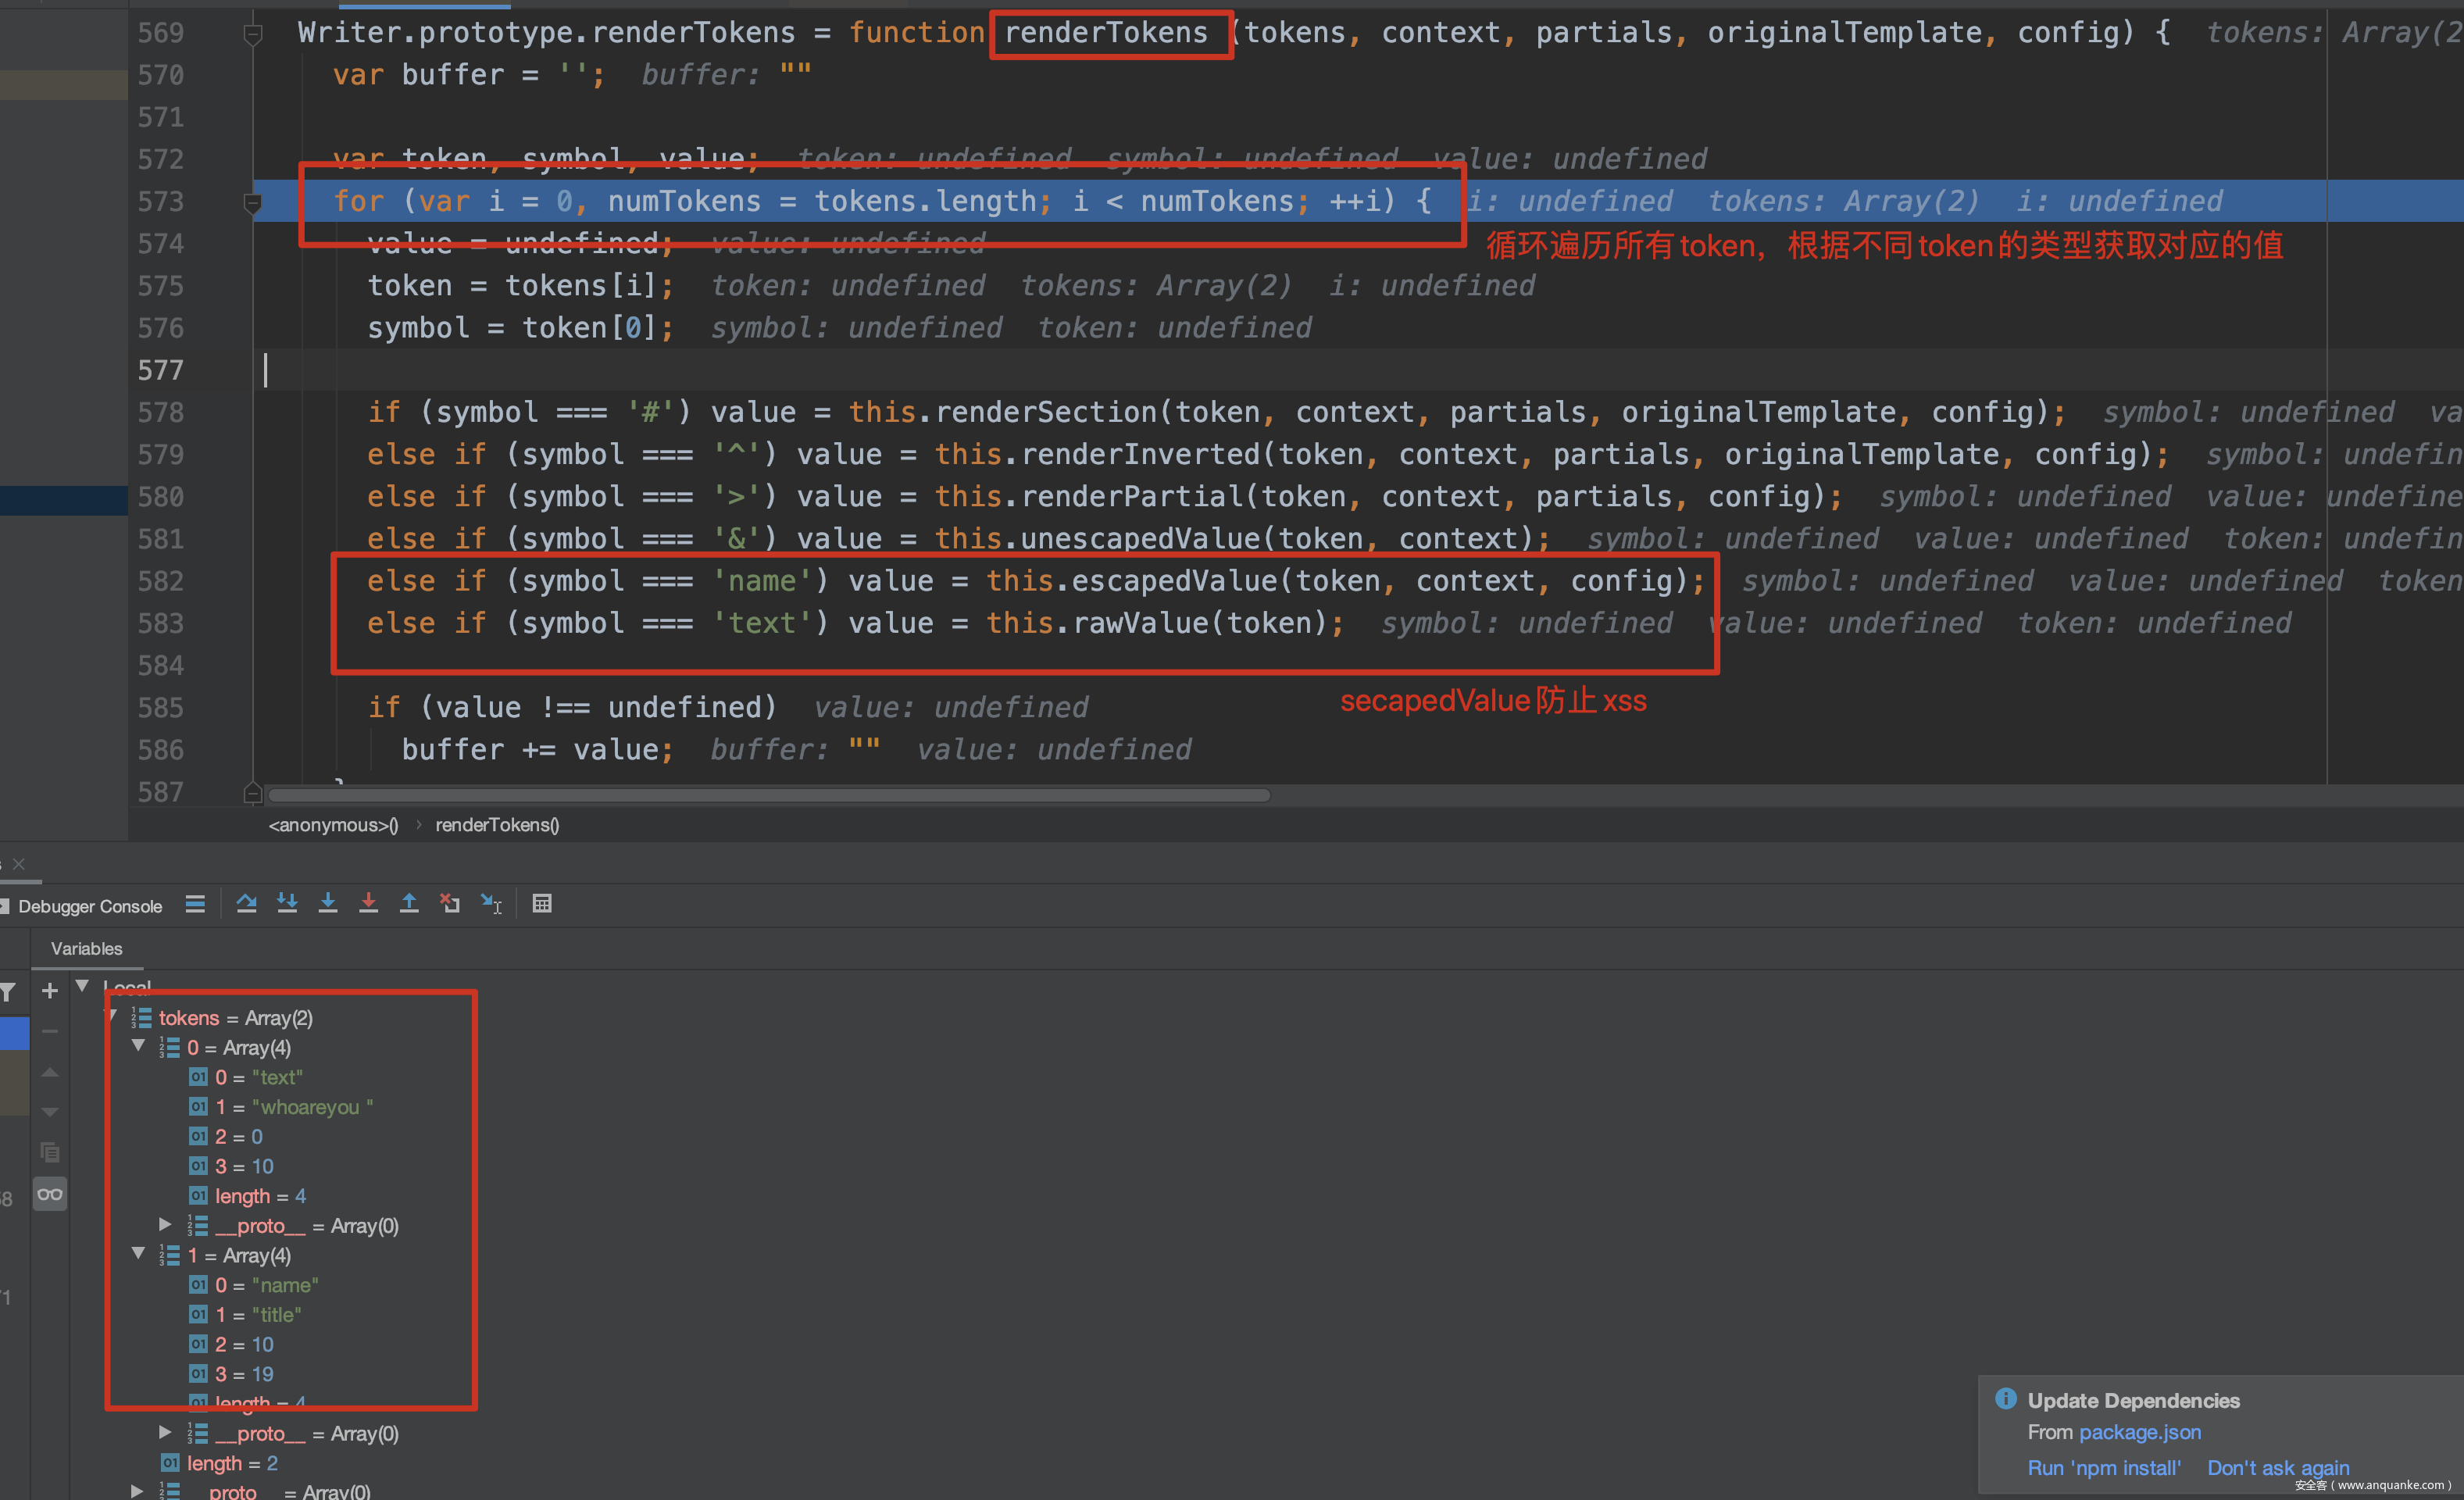Select the Variables tab
This screenshot has width=2464, height=1500.
87,948
